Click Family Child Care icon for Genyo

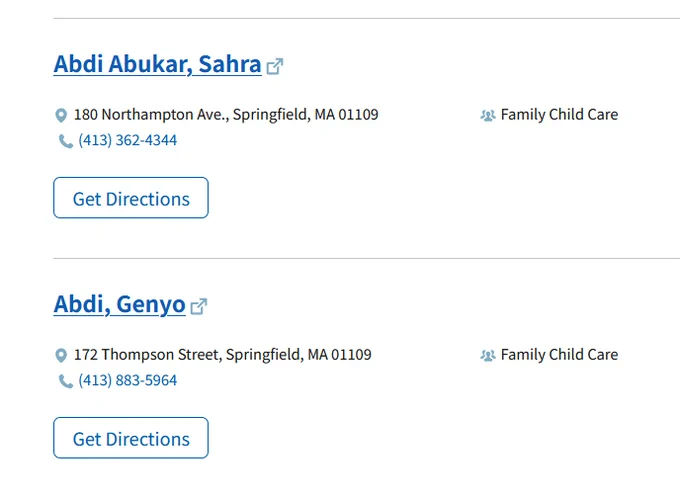pyautogui.click(x=487, y=356)
